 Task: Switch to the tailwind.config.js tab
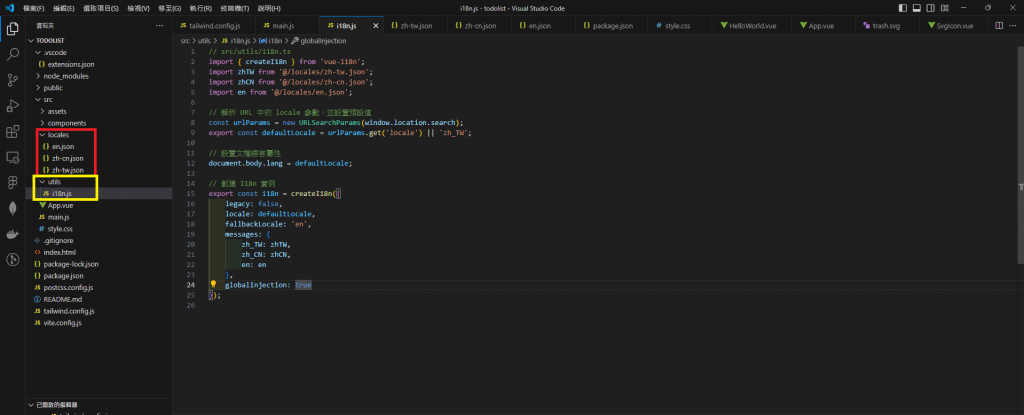click(213, 26)
